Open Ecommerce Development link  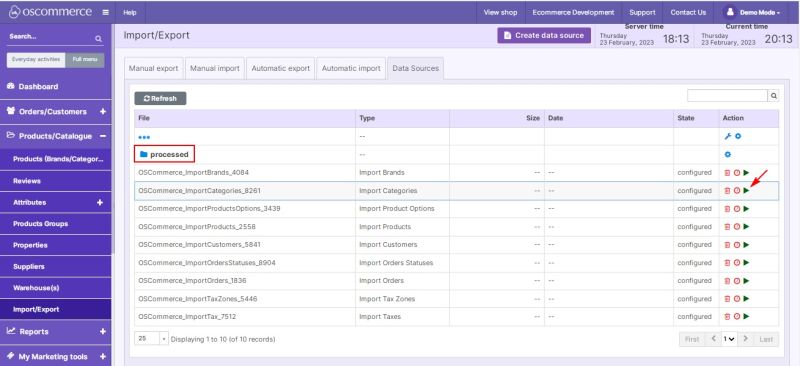573,12
